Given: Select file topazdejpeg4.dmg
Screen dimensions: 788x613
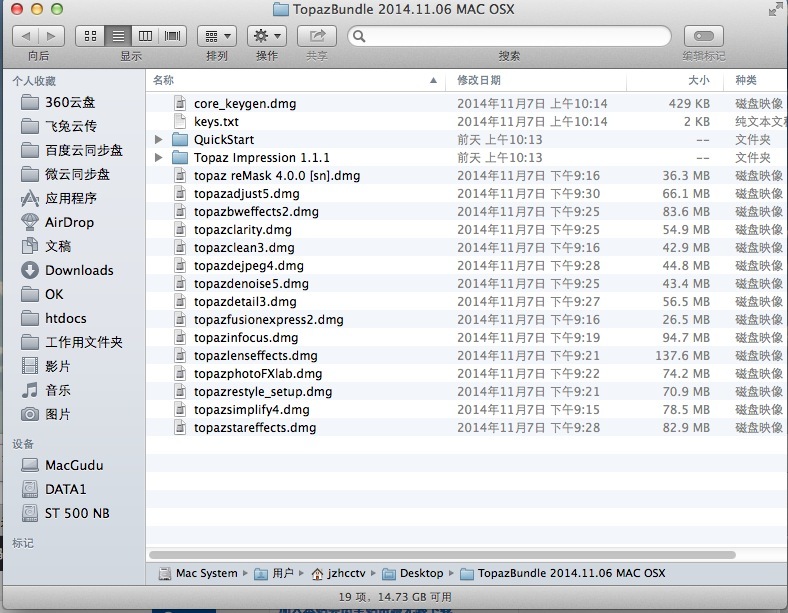Looking at the screenshot, I should [x=467, y=266].
